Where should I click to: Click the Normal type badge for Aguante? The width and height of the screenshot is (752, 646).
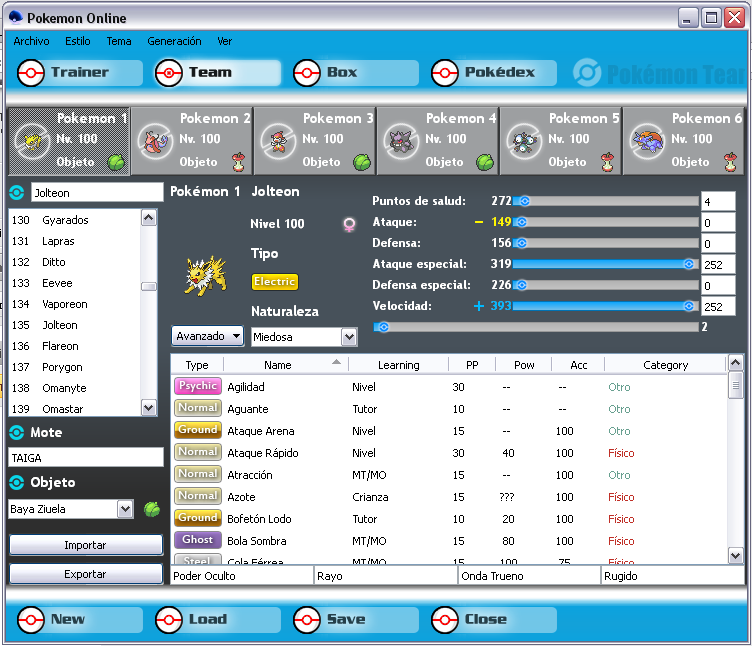click(198, 408)
